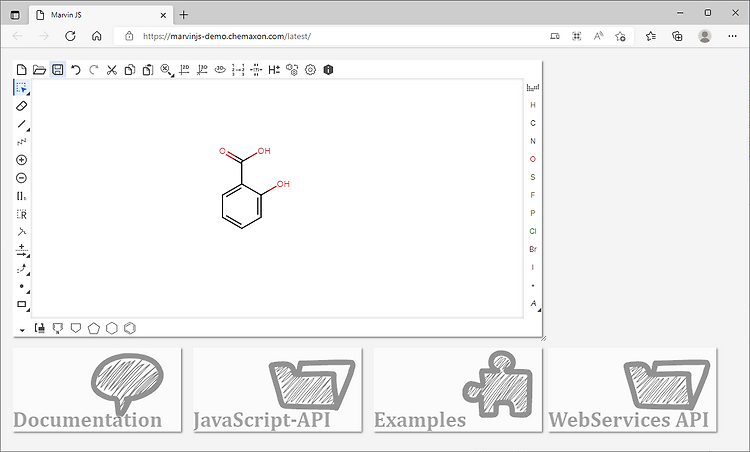Click the carboxylic OH label in molecule

tap(264, 151)
